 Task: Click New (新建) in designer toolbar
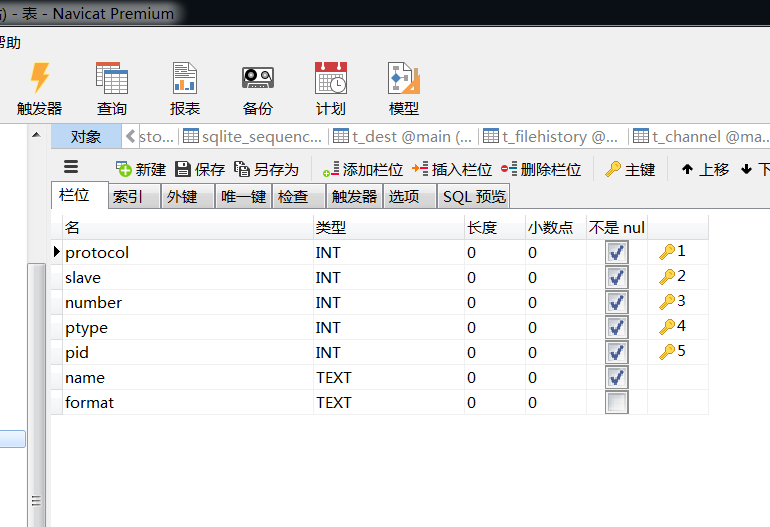pyautogui.click(x=141, y=169)
